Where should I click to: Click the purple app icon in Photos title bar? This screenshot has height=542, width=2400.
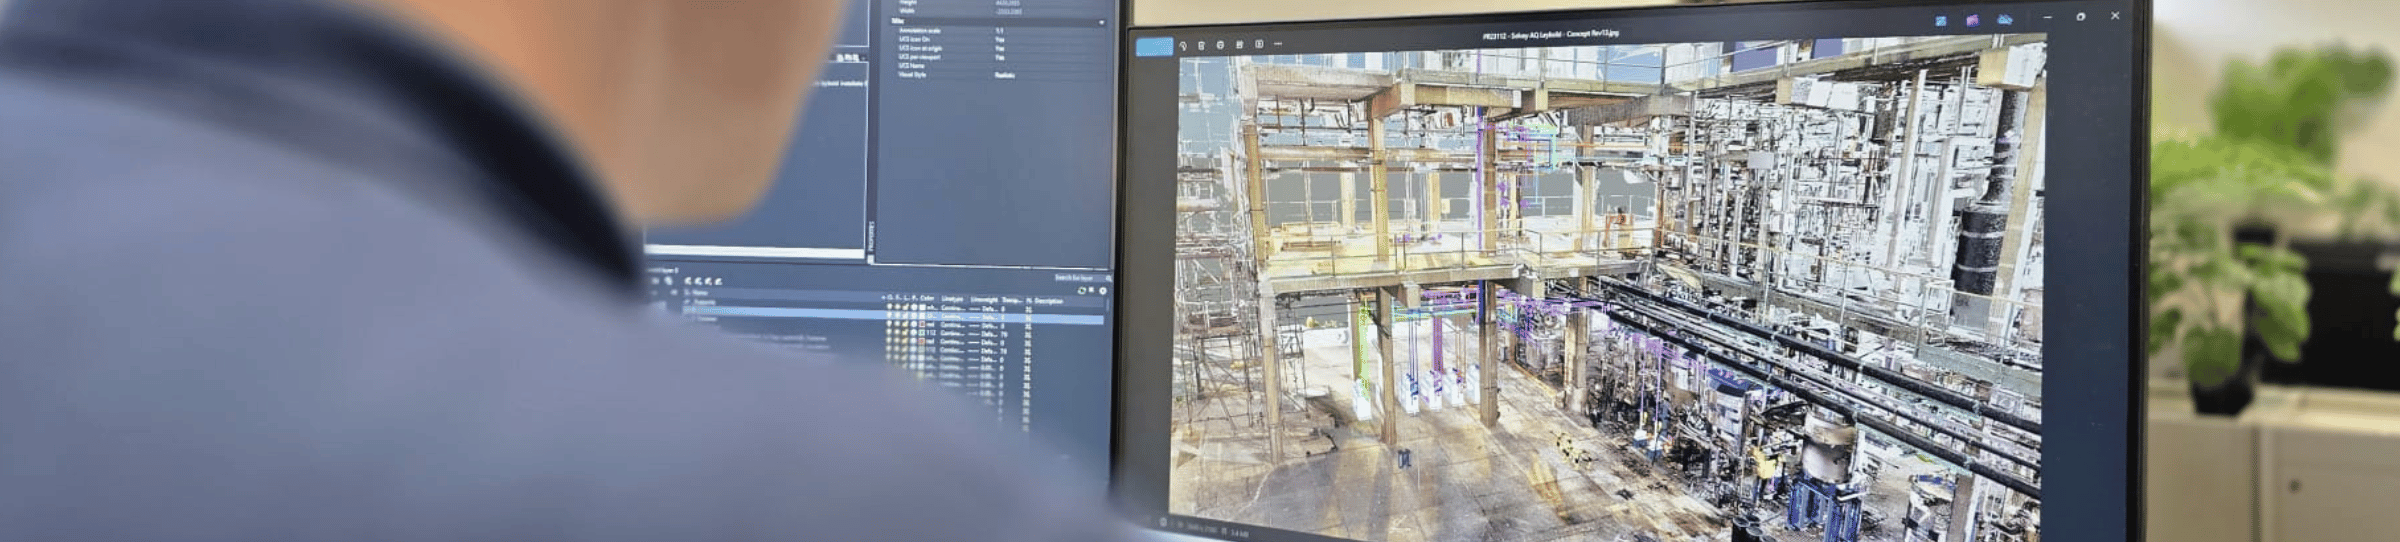[x=1972, y=20]
